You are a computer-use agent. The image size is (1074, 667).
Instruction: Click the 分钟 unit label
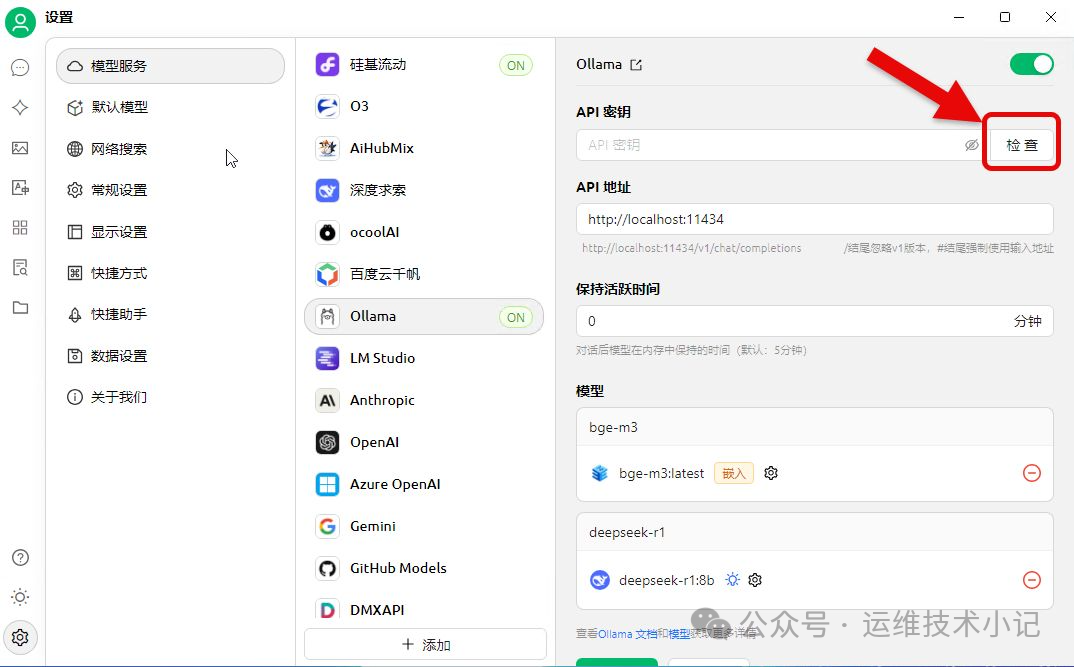[x=1027, y=321]
